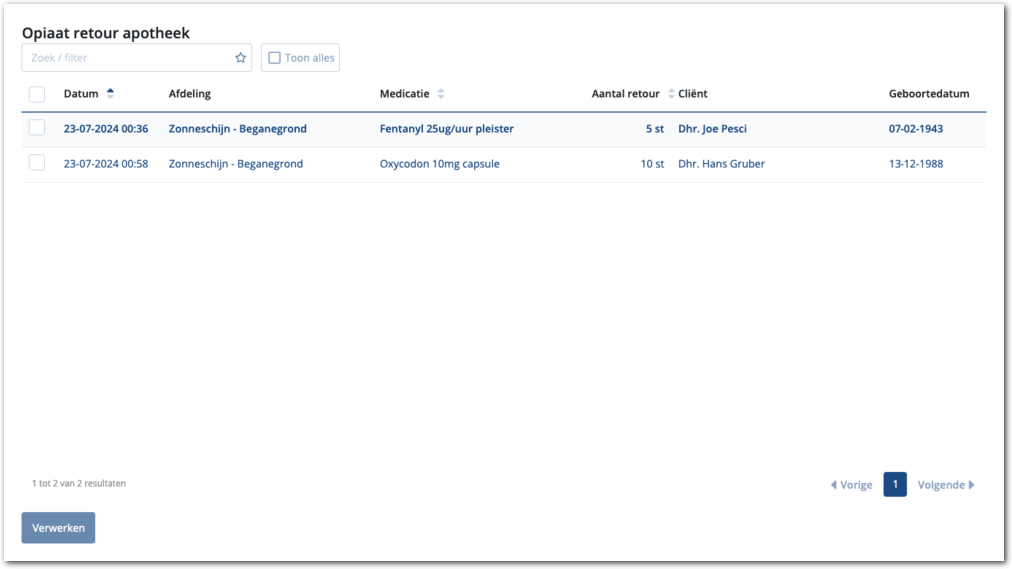Image resolution: width=1012 pixels, height=569 pixels.
Task: Select the 23-07-2024 00:58 date cell
Action: click(106, 164)
